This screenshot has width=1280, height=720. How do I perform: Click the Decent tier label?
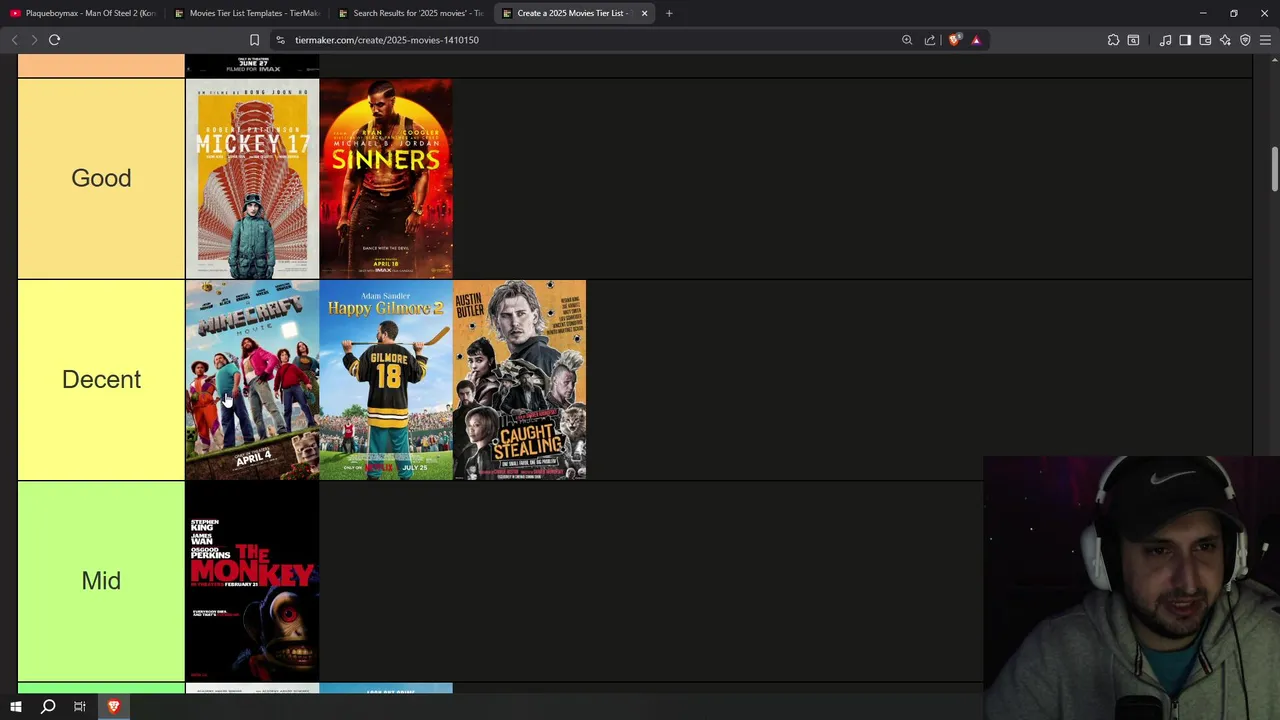pyautogui.click(x=101, y=380)
